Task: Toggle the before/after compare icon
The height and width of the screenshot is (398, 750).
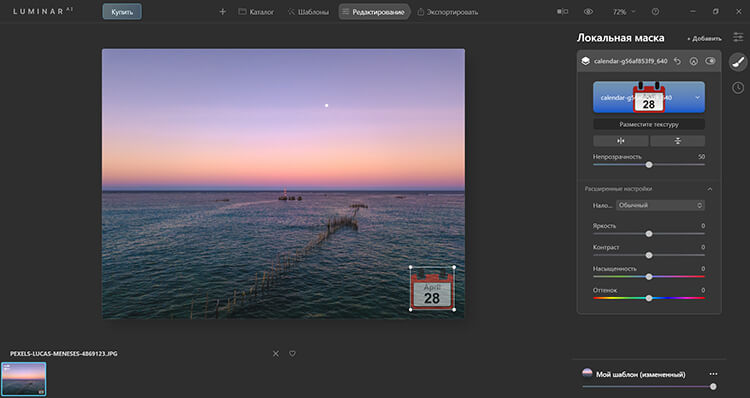Action: pos(562,11)
